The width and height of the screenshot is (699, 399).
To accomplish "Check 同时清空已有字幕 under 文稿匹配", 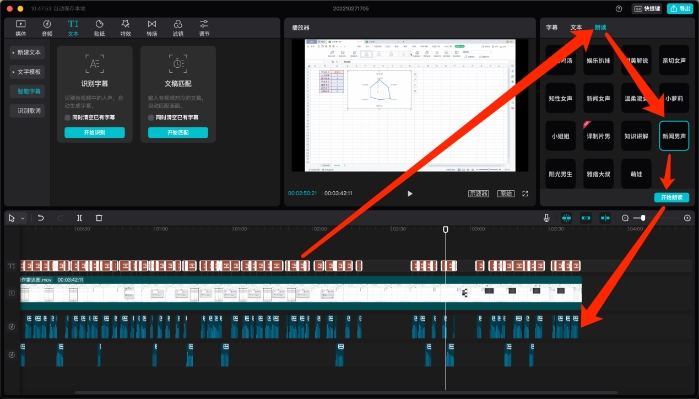I will coord(151,118).
